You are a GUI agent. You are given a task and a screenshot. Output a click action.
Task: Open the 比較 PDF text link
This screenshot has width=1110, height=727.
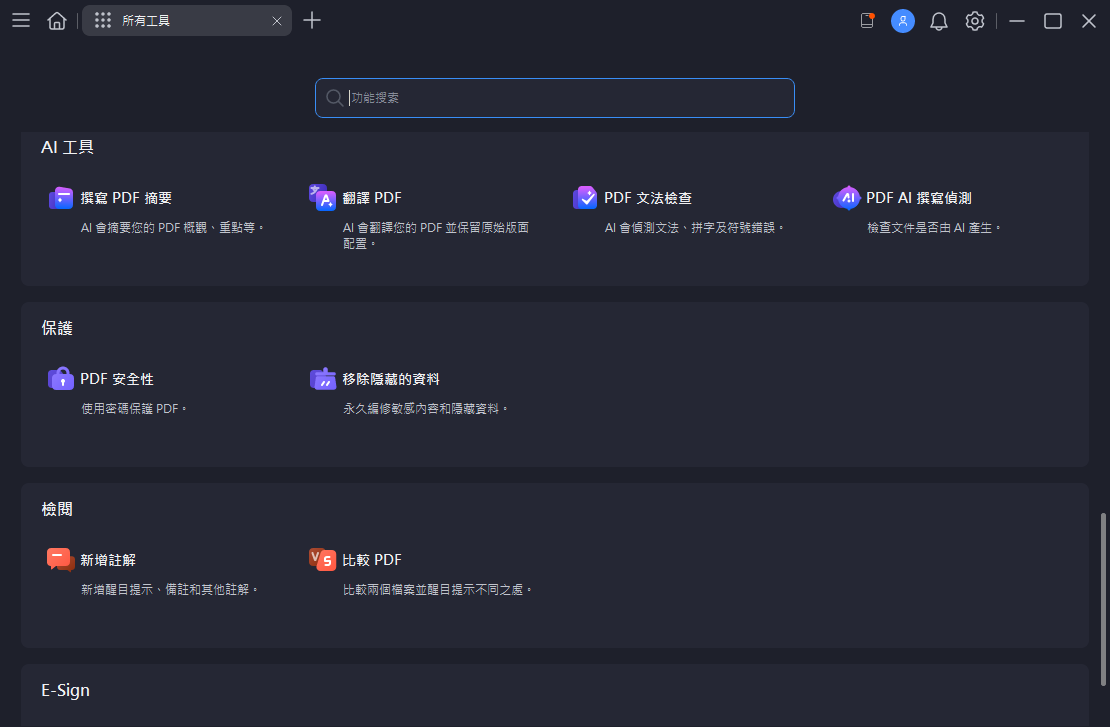pos(372,560)
